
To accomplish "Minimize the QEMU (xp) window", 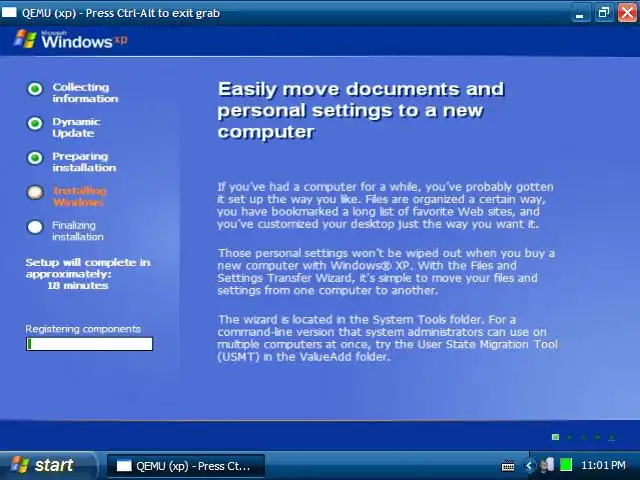I will point(580,13).
